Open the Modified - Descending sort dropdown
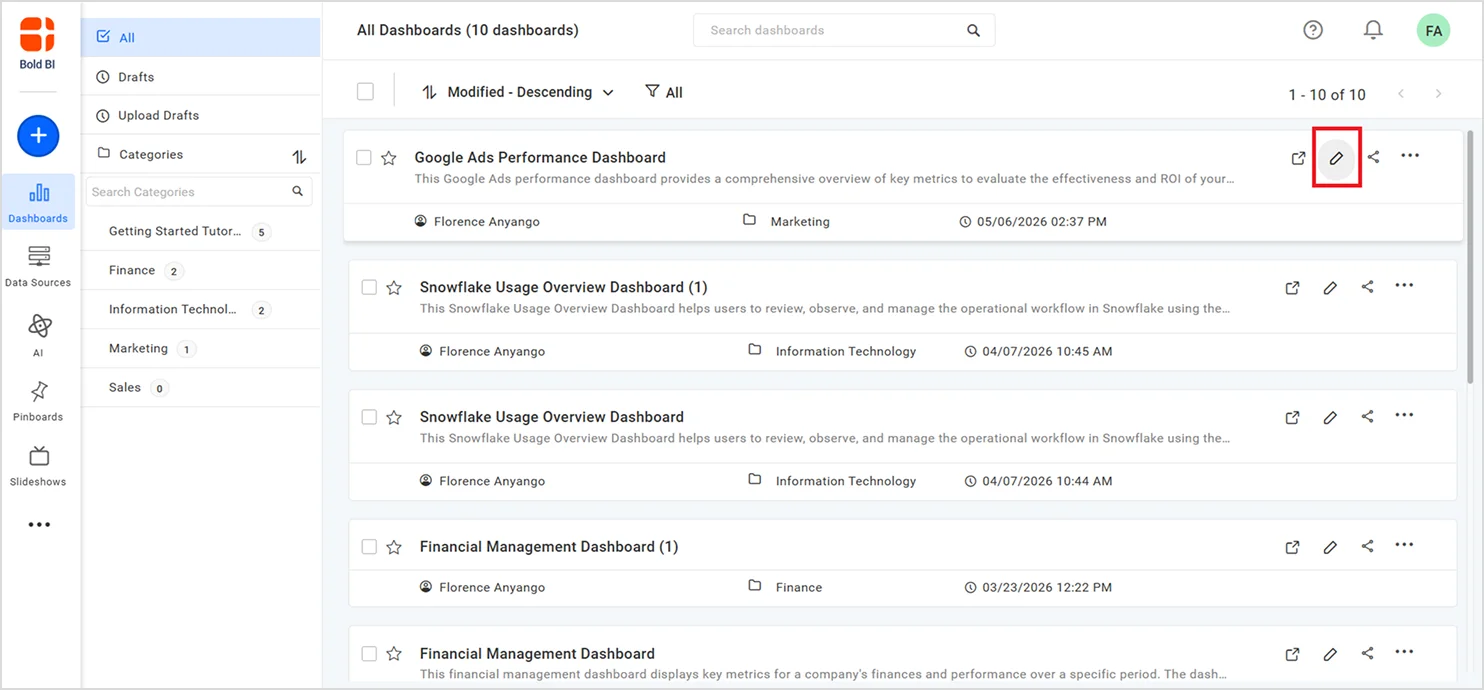Image resolution: width=1484 pixels, height=690 pixels. (x=517, y=92)
